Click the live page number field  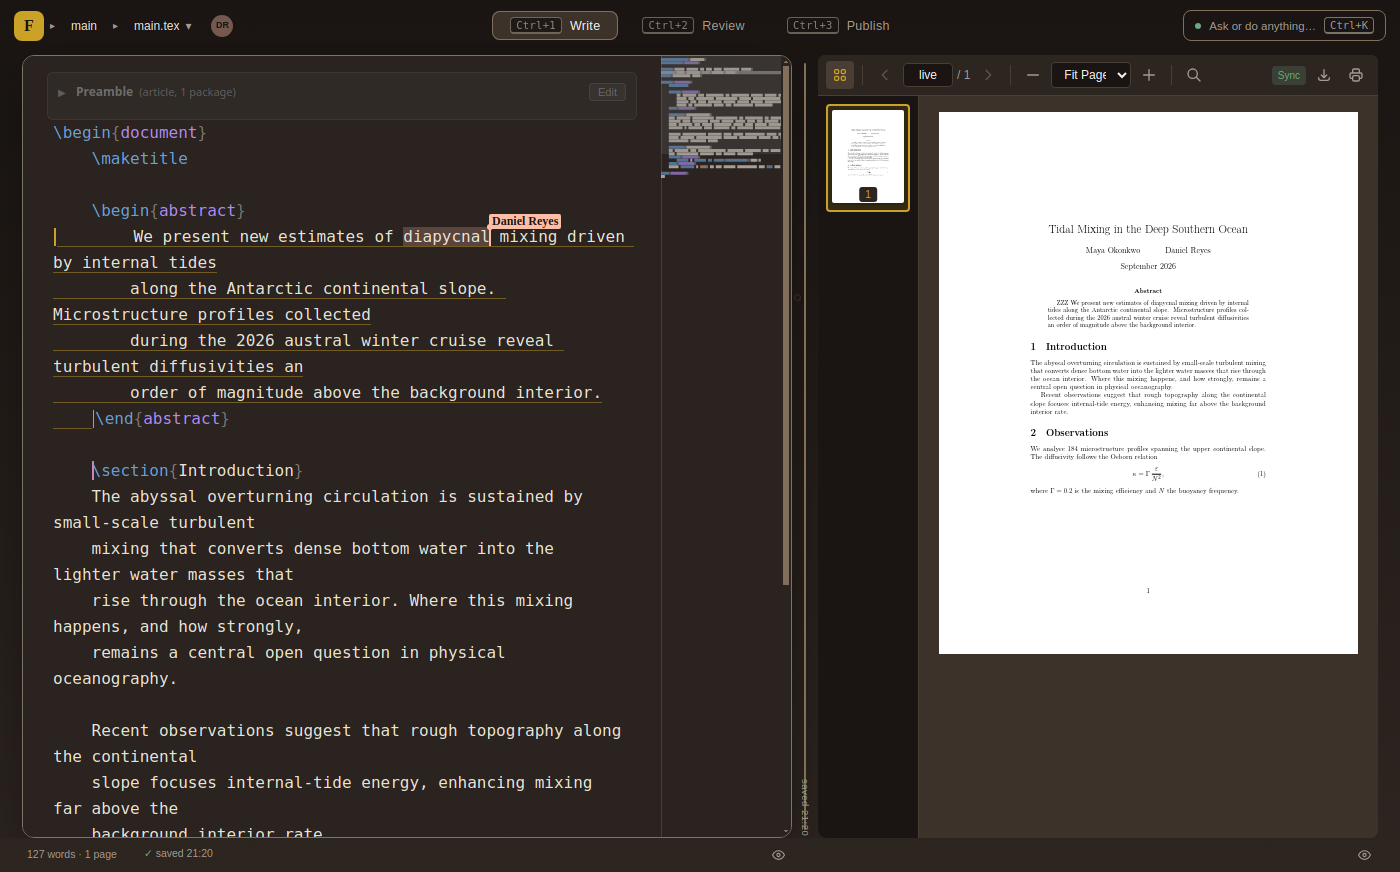pyautogui.click(x=928, y=75)
